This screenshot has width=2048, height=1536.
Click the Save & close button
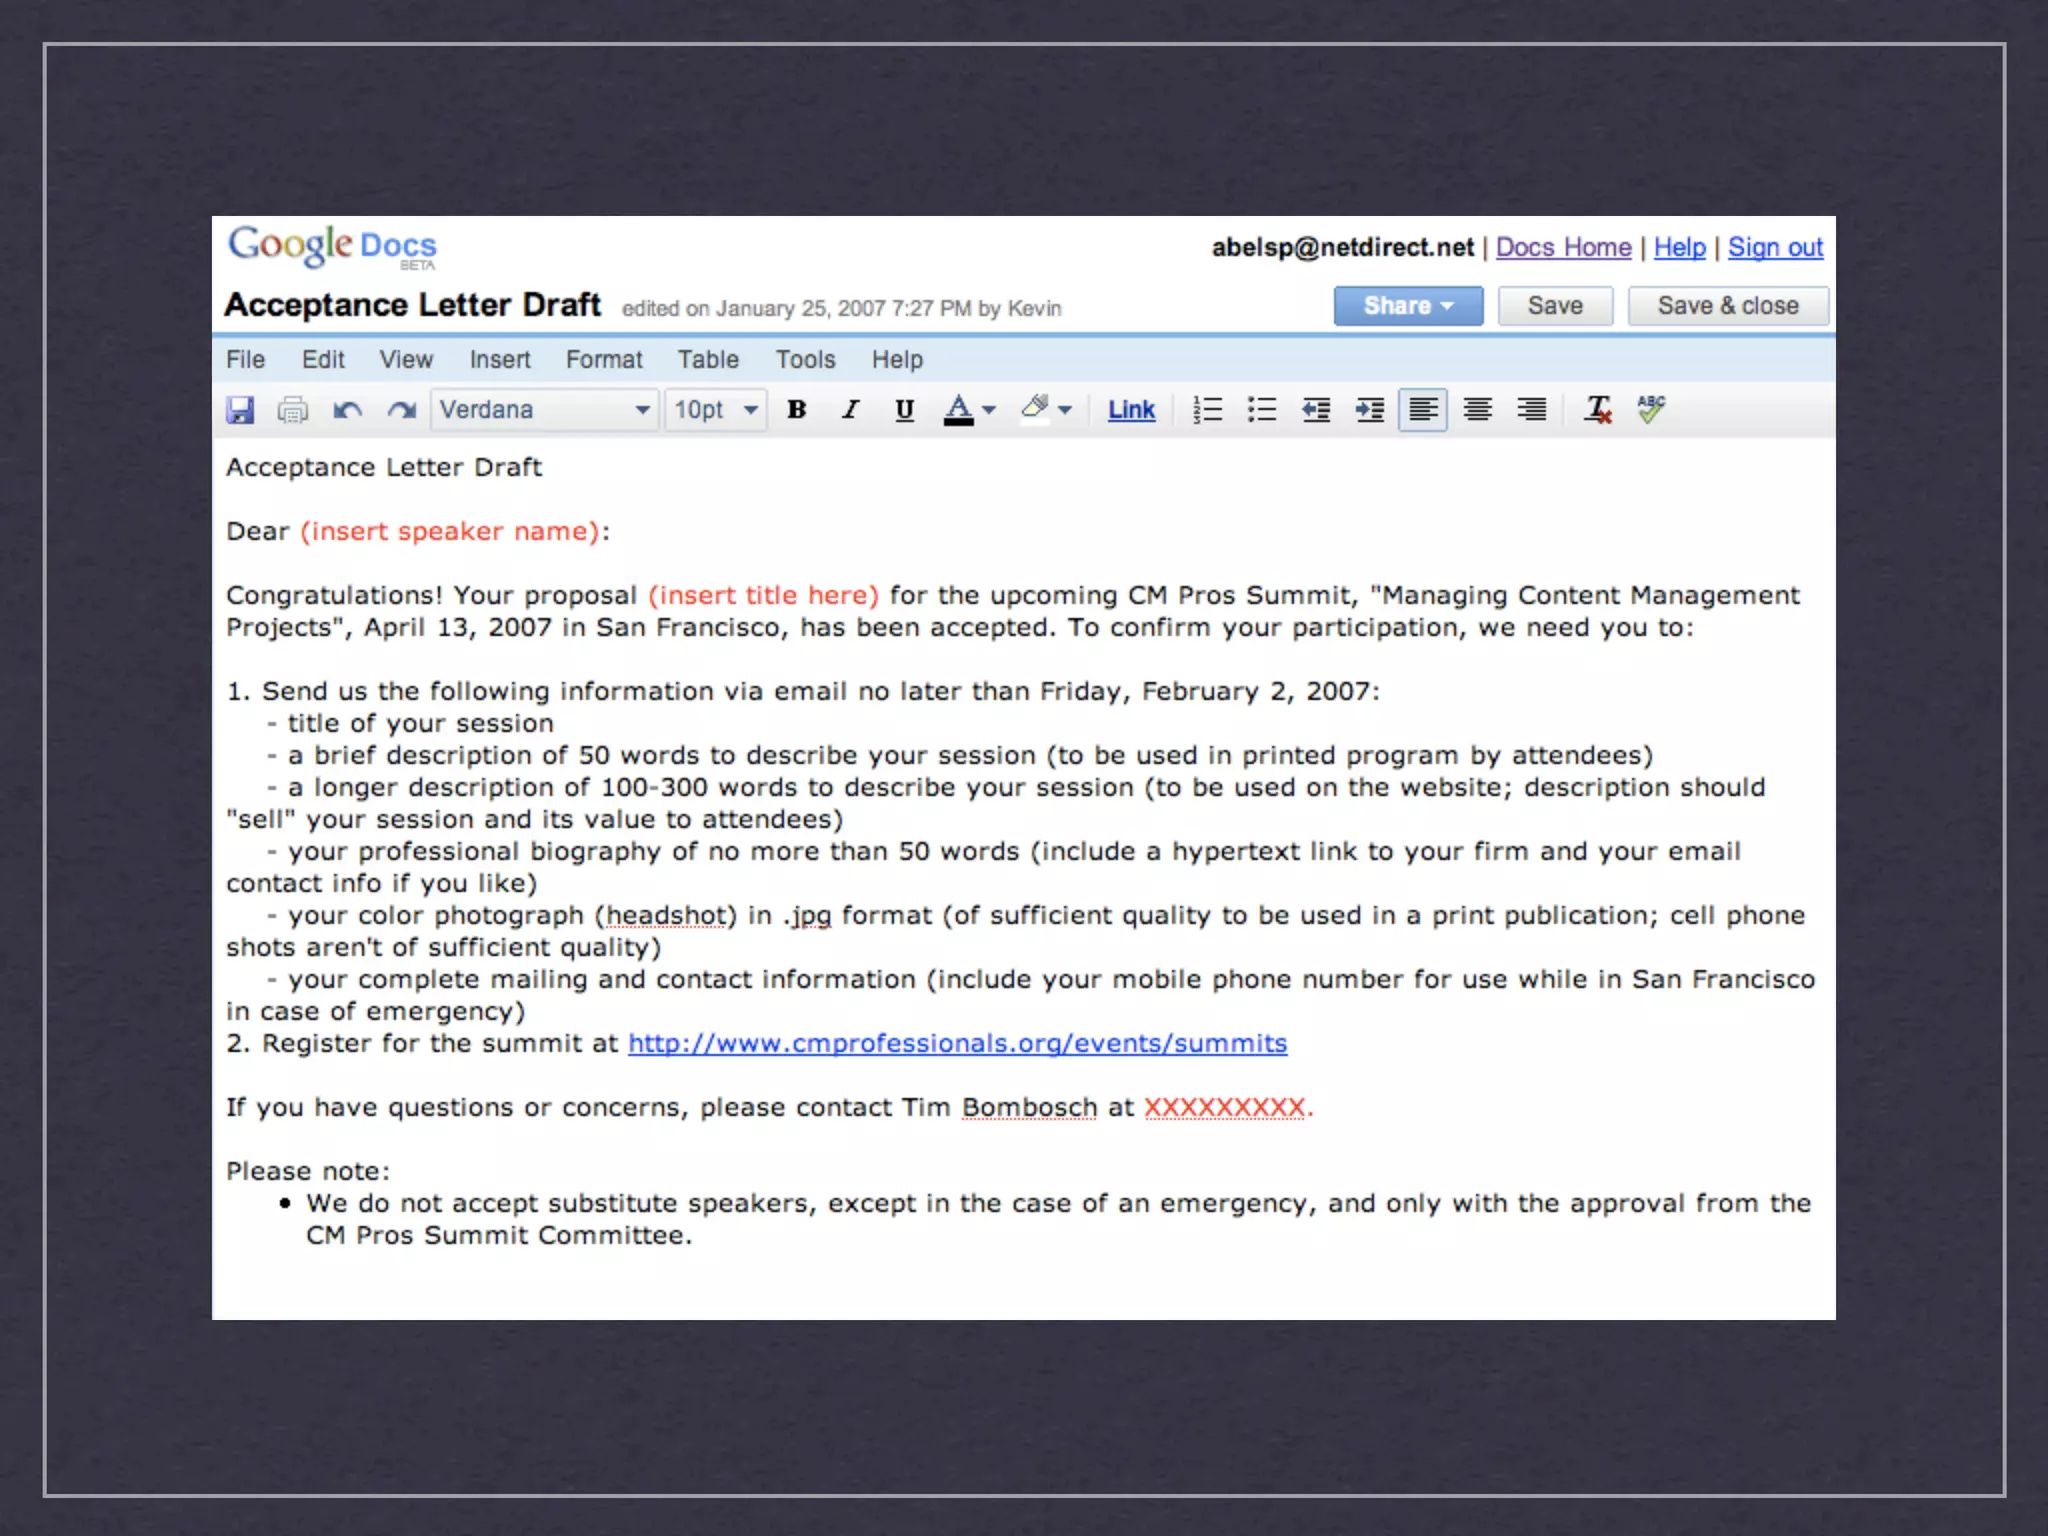[x=1728, y=306]
